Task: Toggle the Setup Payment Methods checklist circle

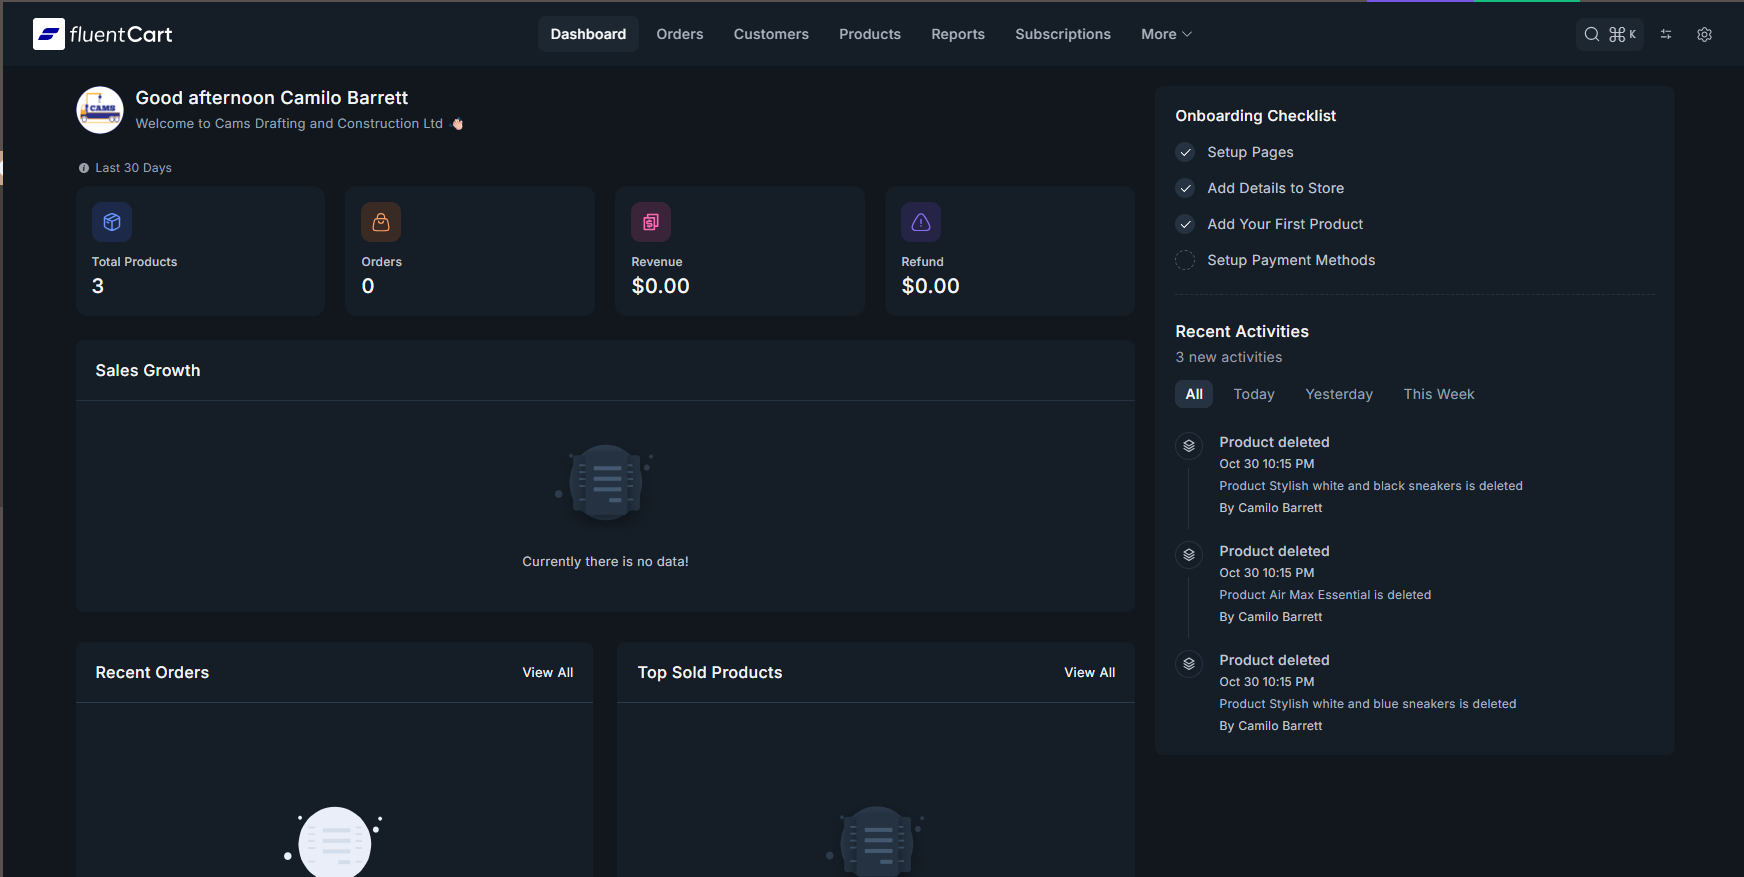Action: (x=1185, y=260)
